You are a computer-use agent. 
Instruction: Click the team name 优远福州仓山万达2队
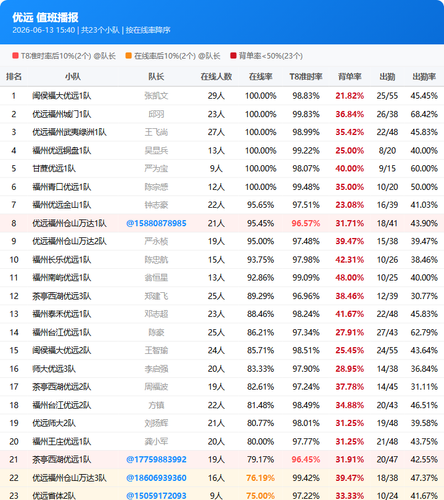(x=69, y=241)
